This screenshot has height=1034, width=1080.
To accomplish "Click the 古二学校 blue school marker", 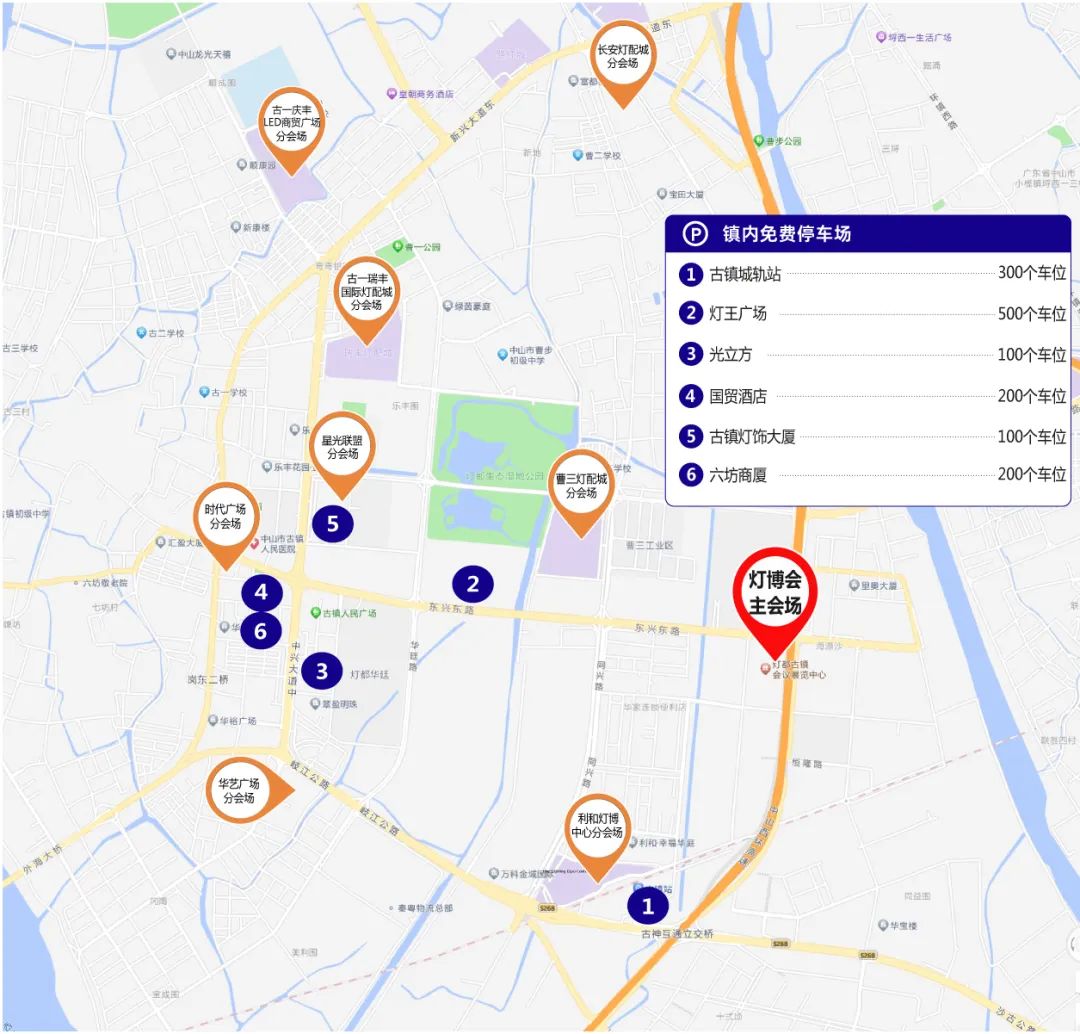I will tap(141, 333).
